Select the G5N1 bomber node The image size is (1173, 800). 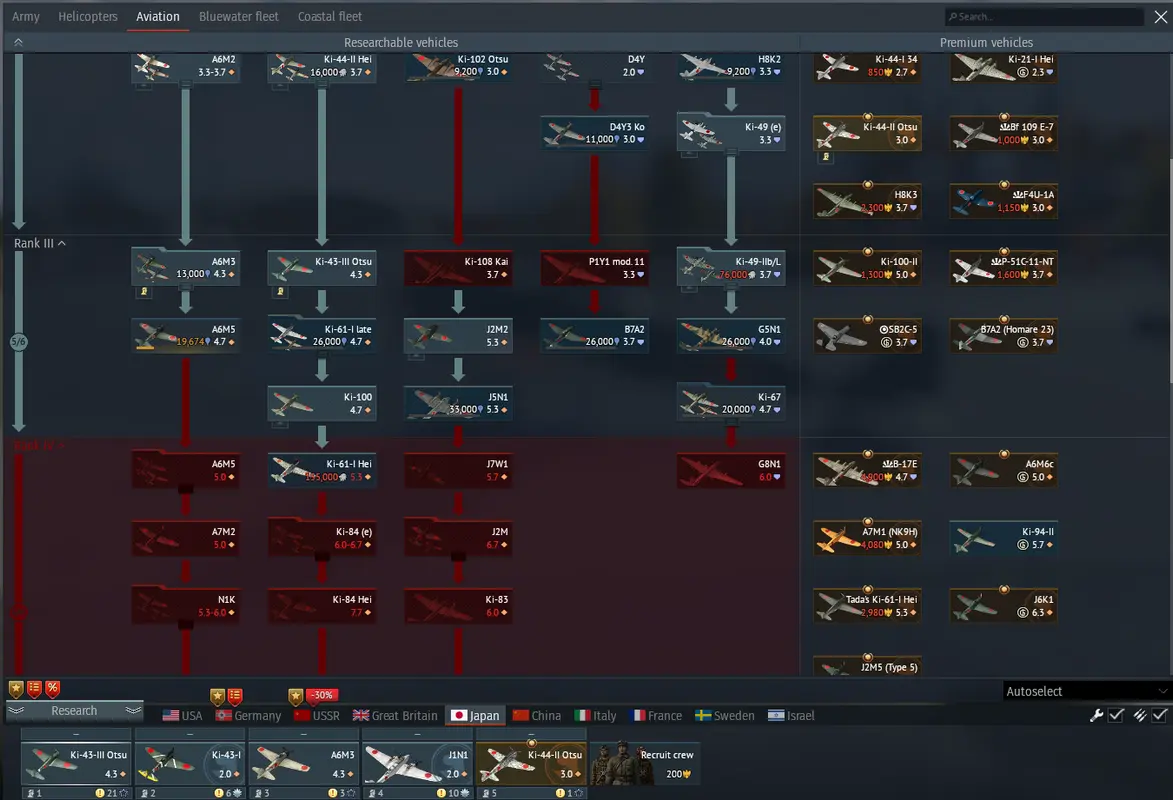click(730, 335)
